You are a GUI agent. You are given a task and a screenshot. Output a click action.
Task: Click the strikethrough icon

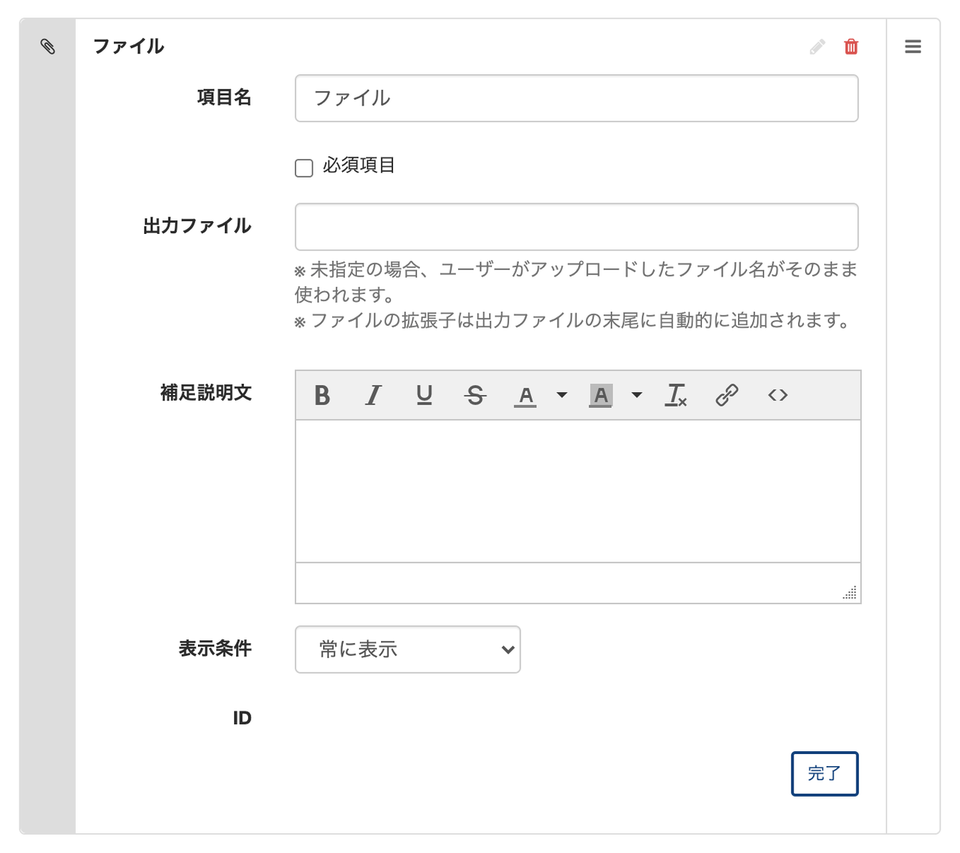[x=475, y=395]
